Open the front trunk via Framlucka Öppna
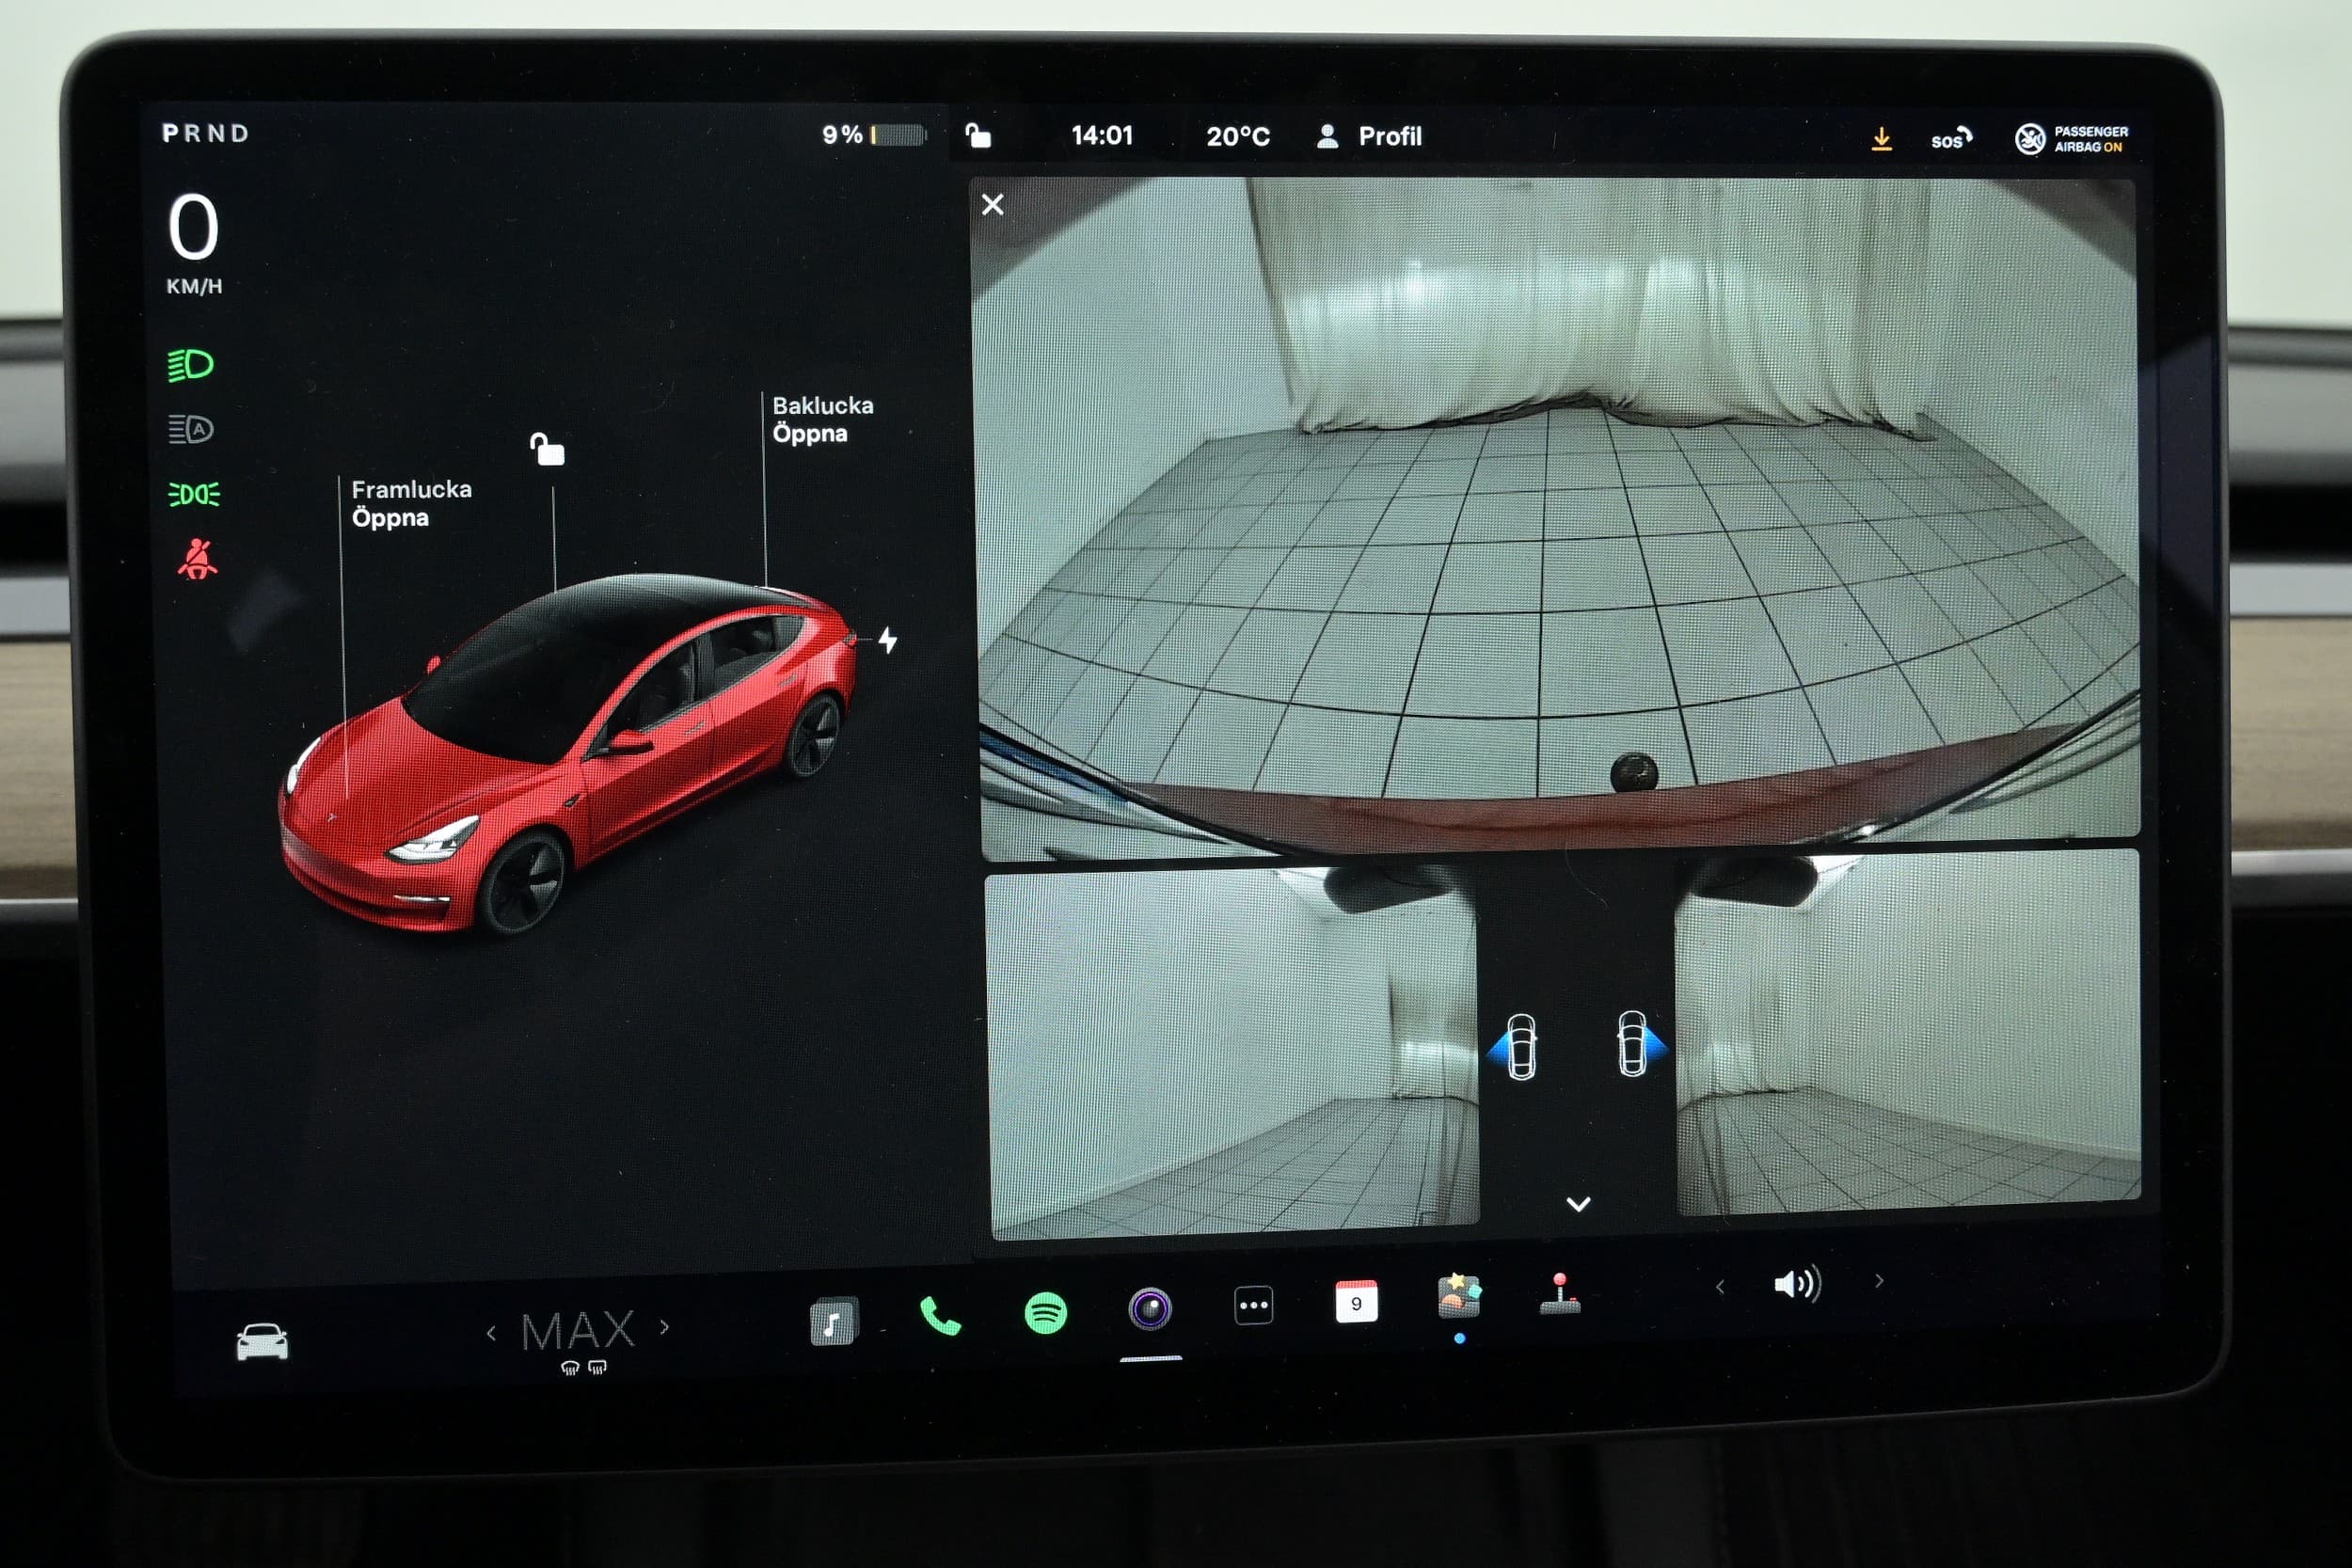2352x1568 pixels. tap(411, 503)
